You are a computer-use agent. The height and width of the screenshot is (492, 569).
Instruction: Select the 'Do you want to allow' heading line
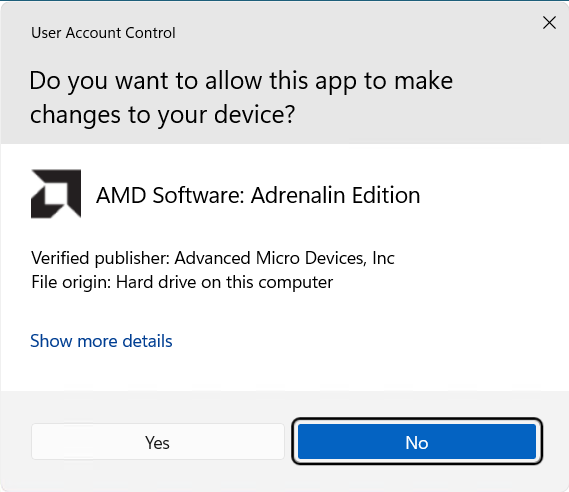click(241, 82)
